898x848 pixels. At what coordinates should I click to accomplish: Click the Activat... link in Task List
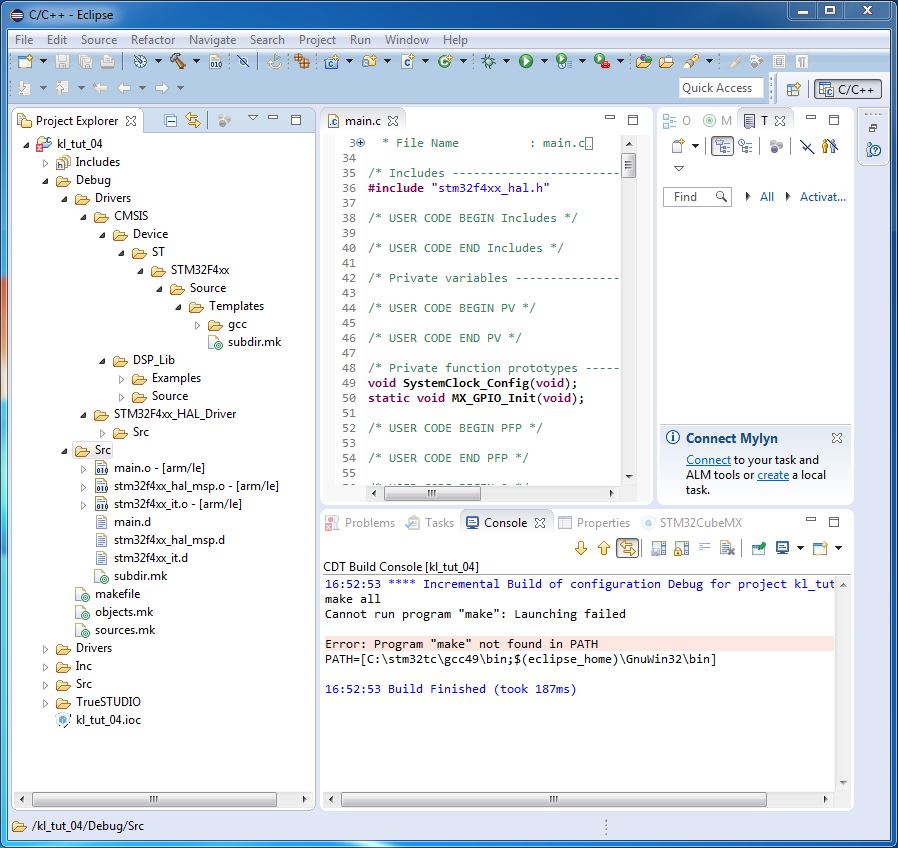click(x=822, y=196)
